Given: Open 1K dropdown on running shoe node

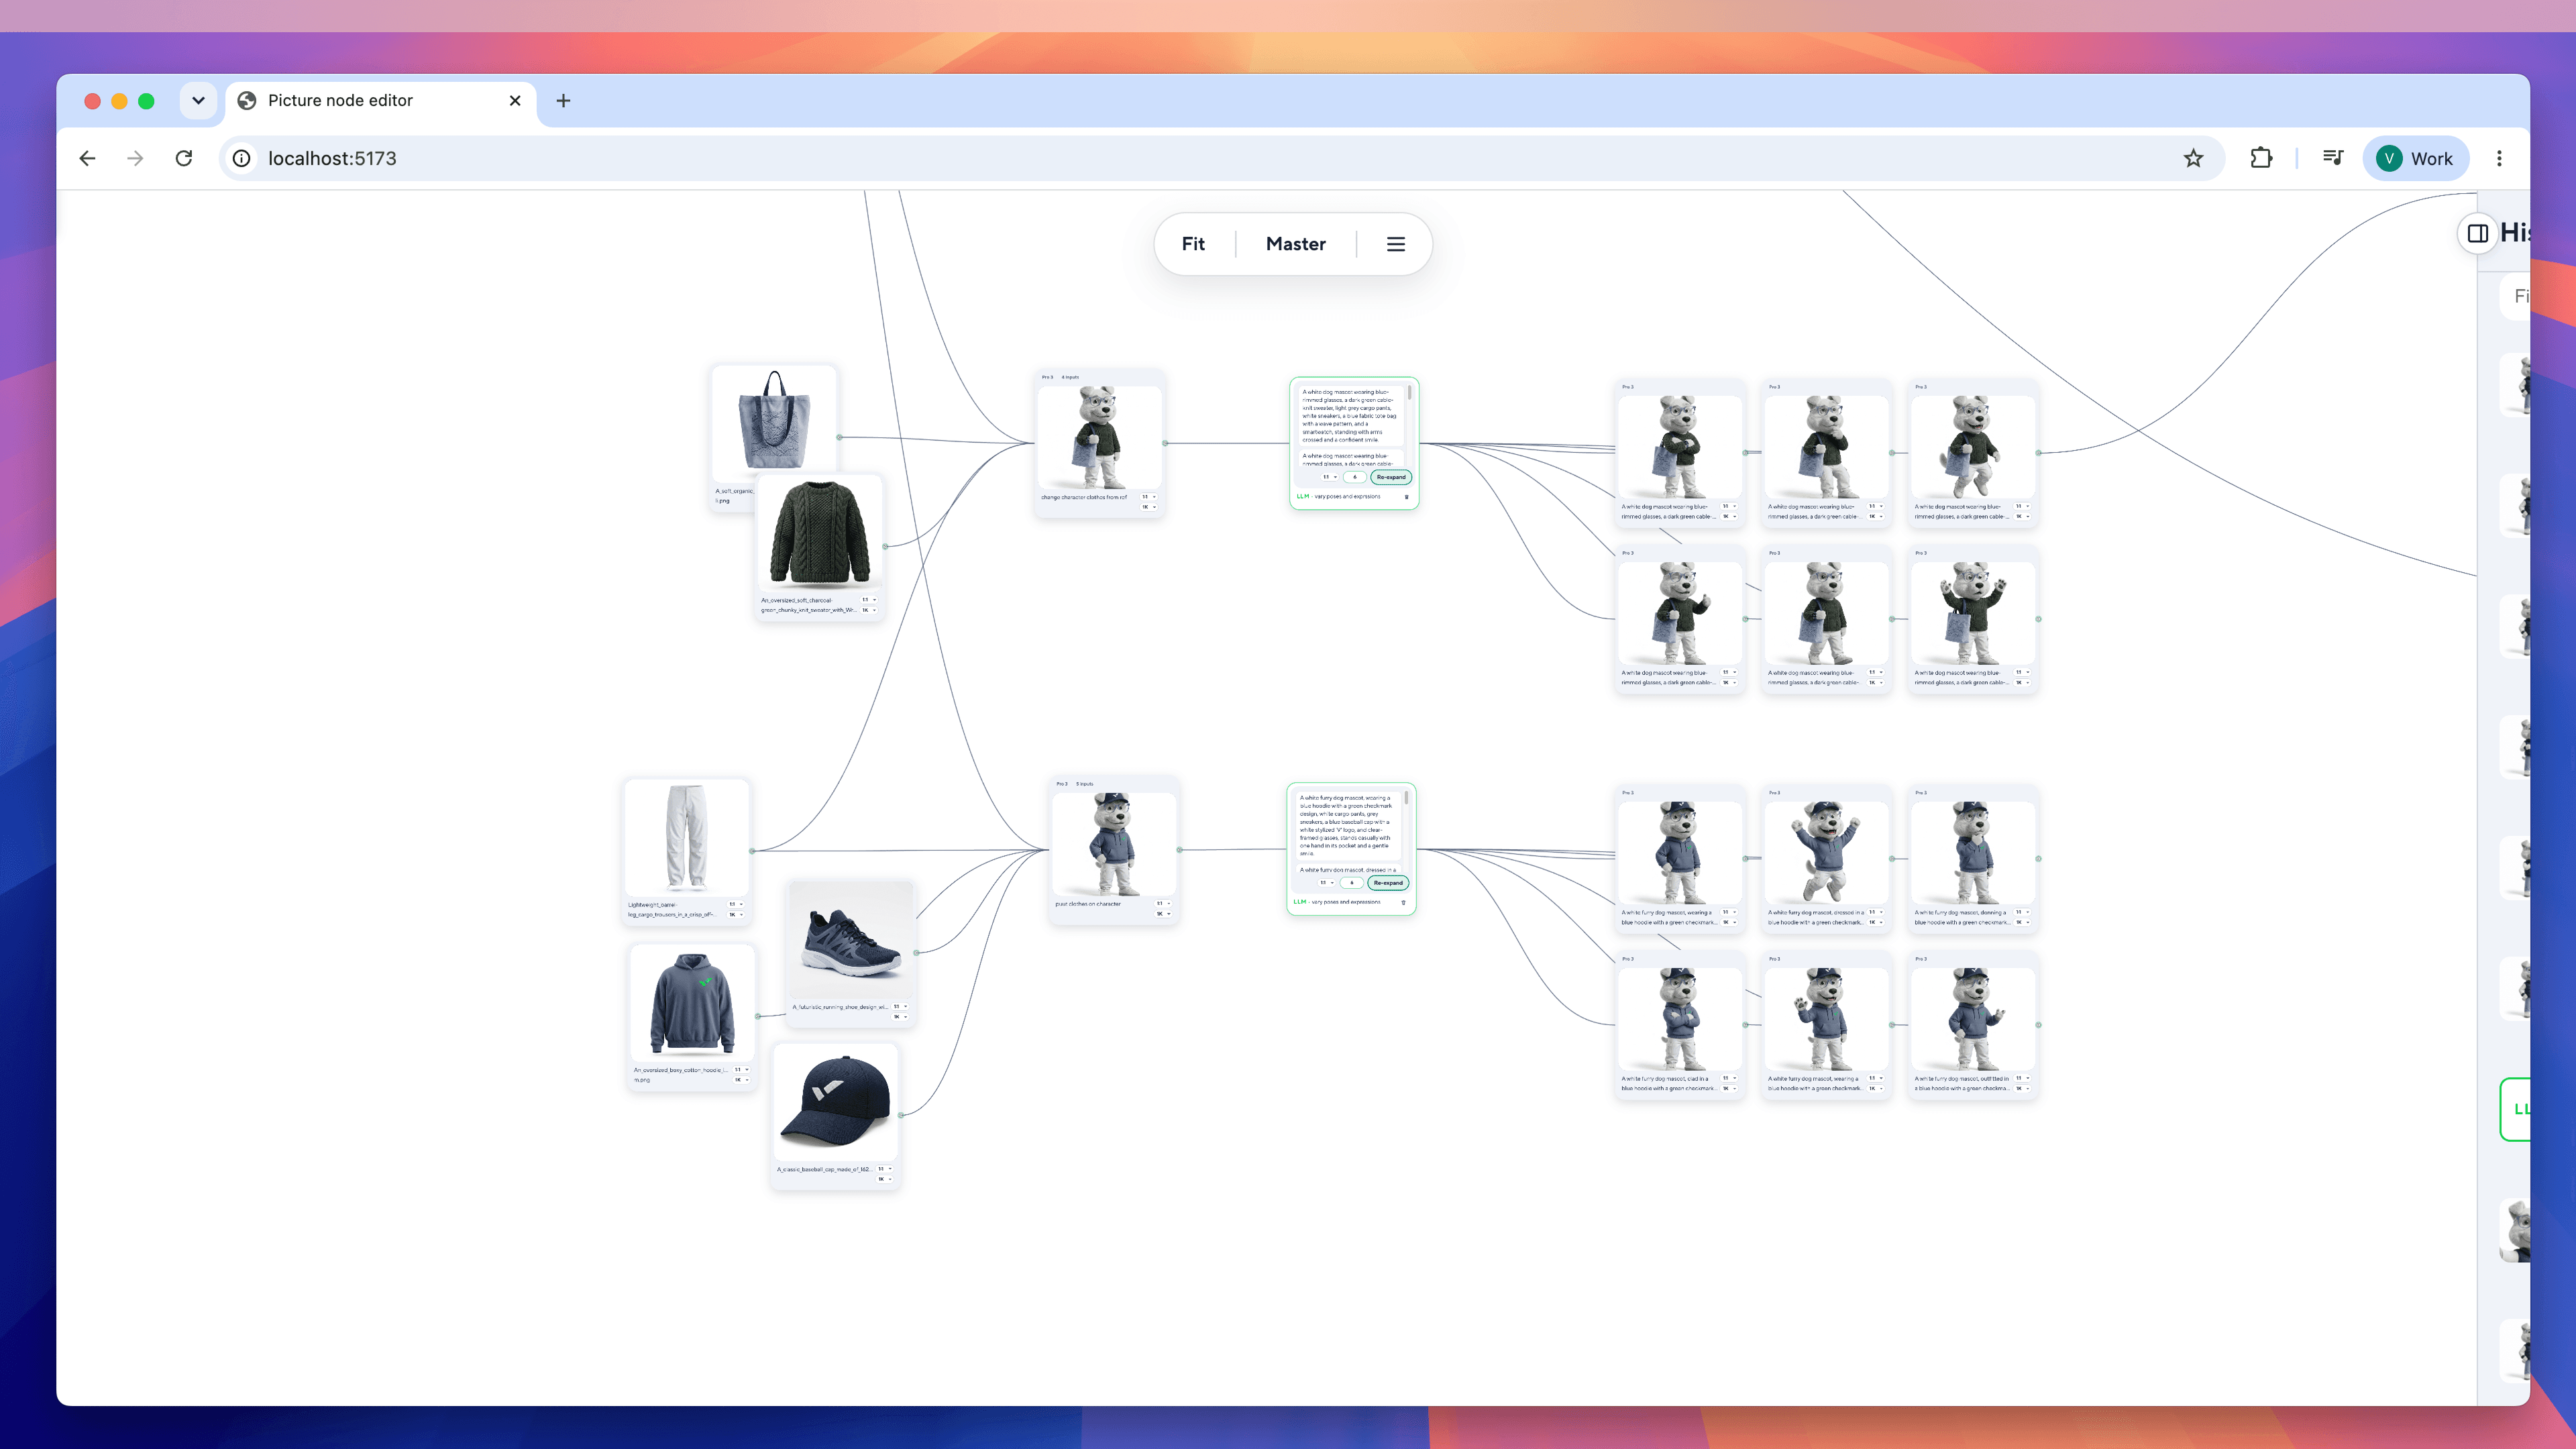Looking at the screenshot, I should (900, 1017).
